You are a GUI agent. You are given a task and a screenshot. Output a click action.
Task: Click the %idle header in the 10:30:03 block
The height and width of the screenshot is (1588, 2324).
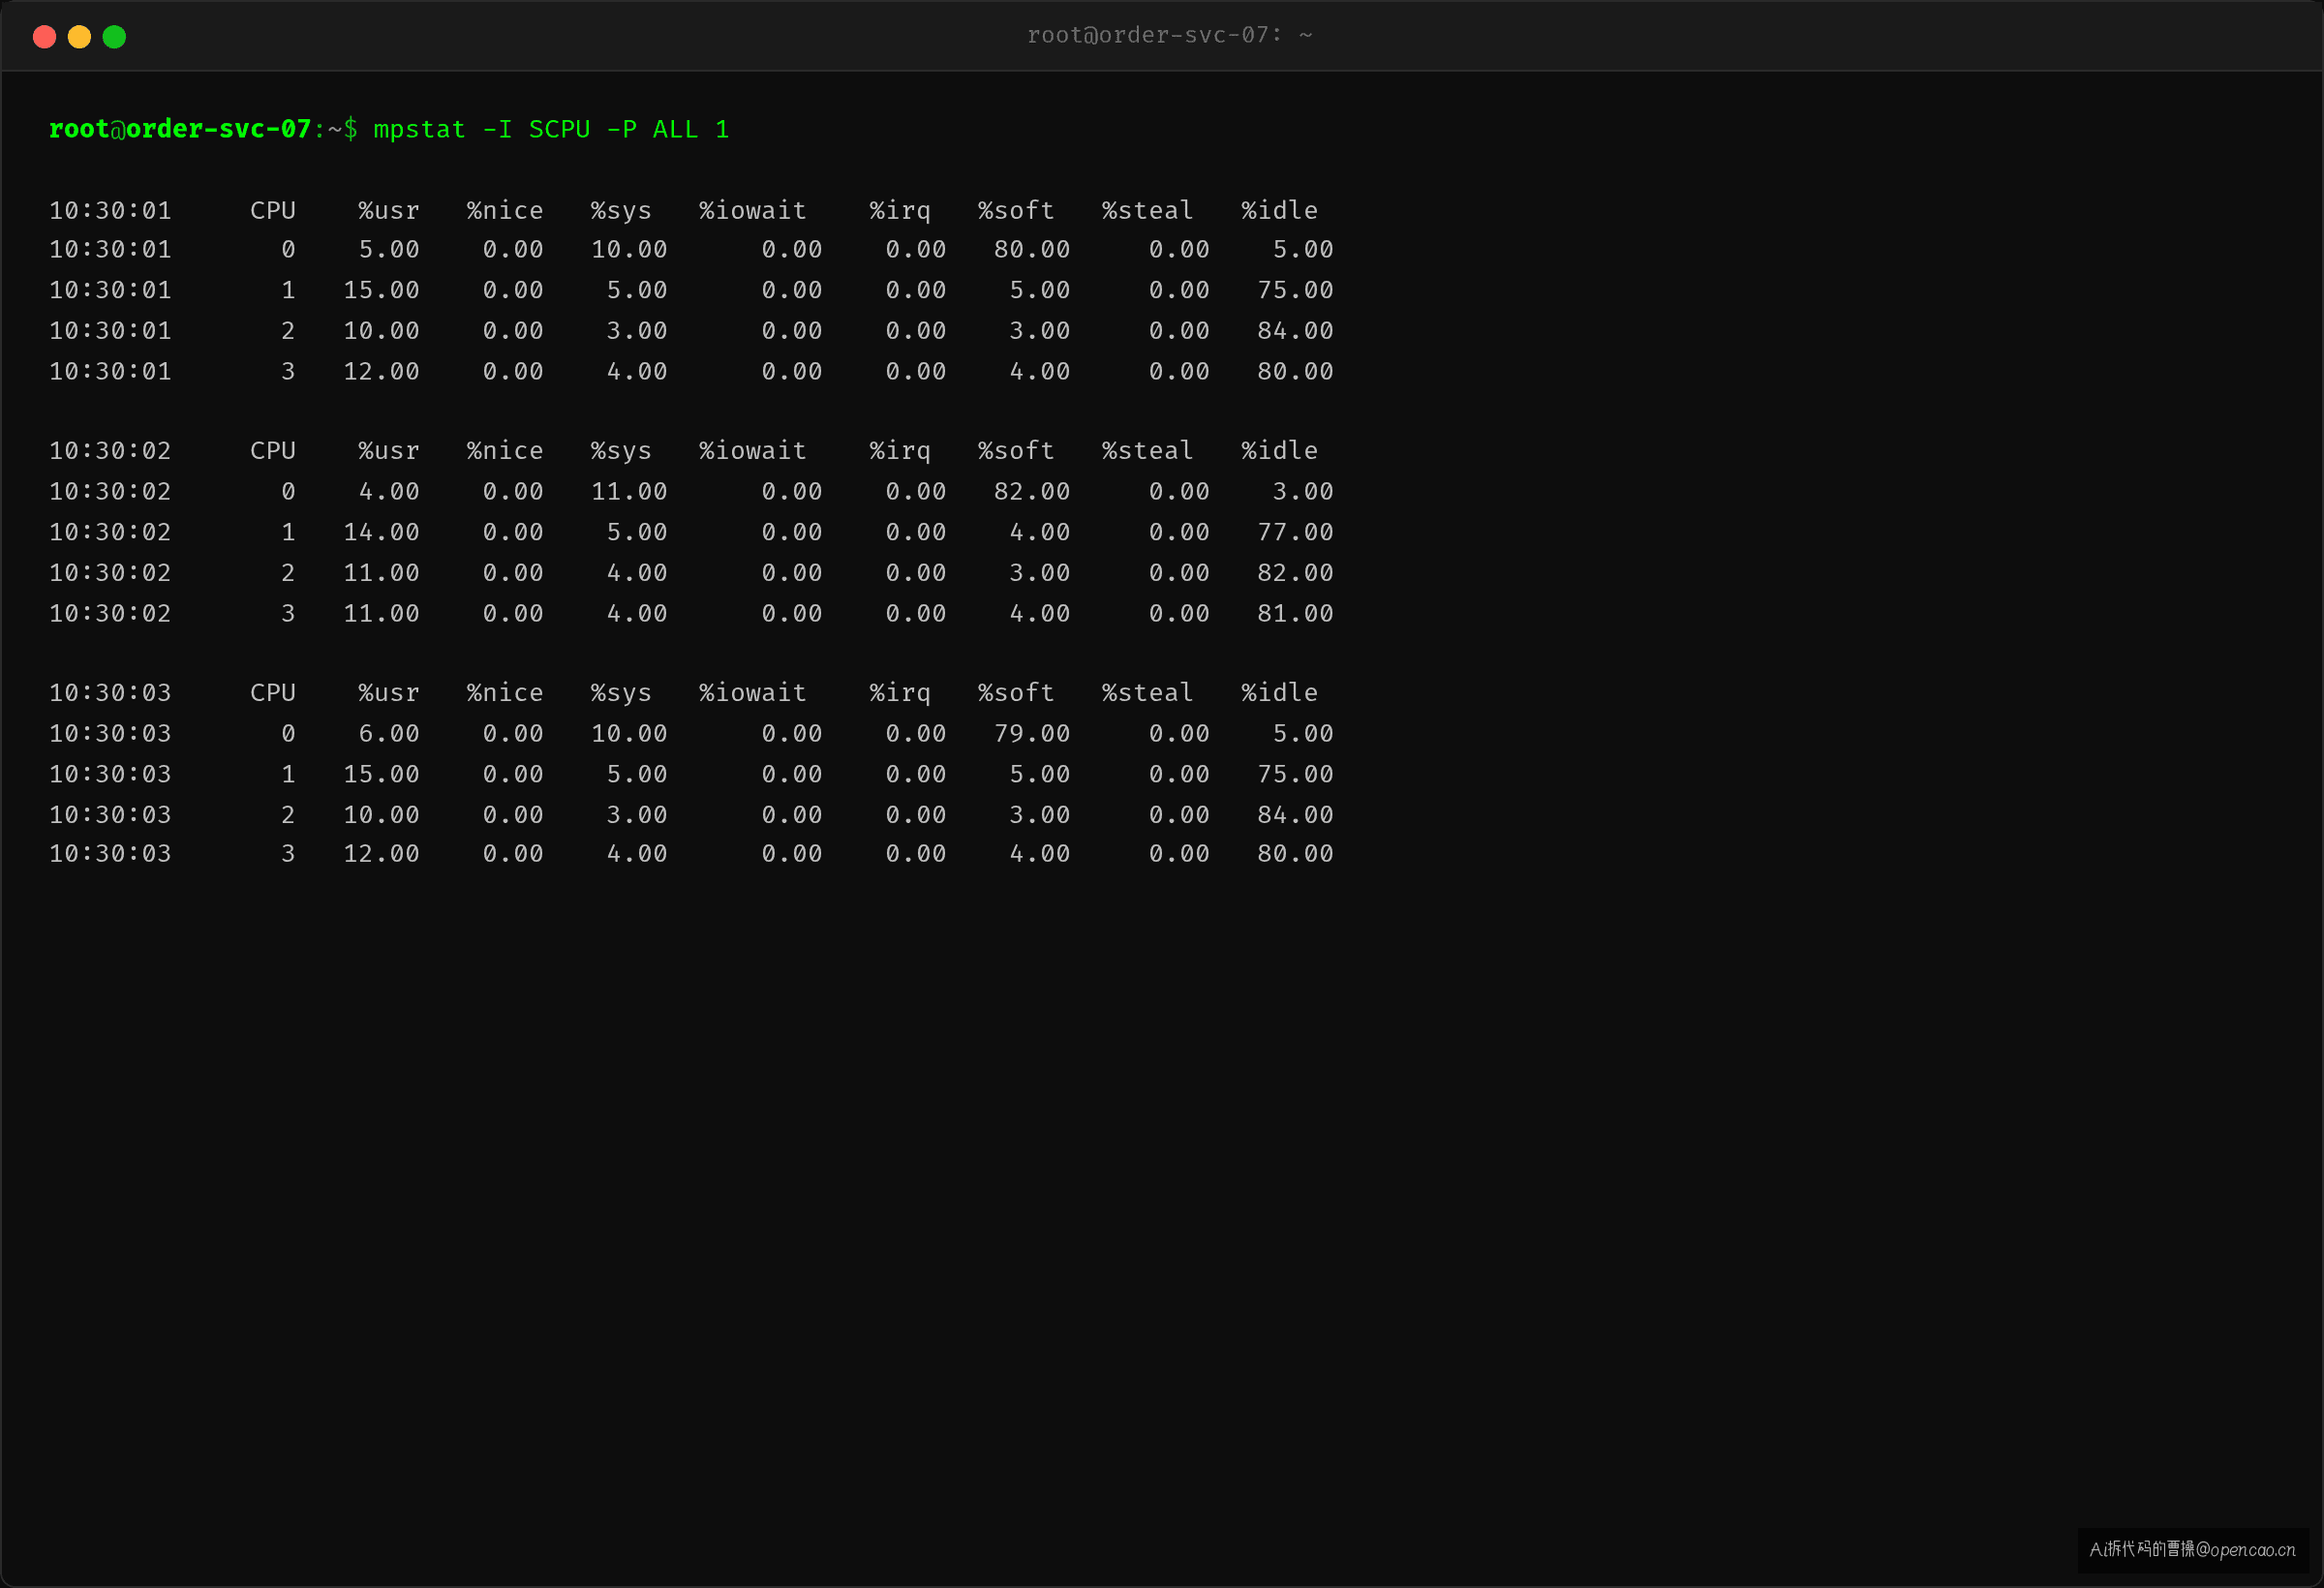click(1280, 692)
